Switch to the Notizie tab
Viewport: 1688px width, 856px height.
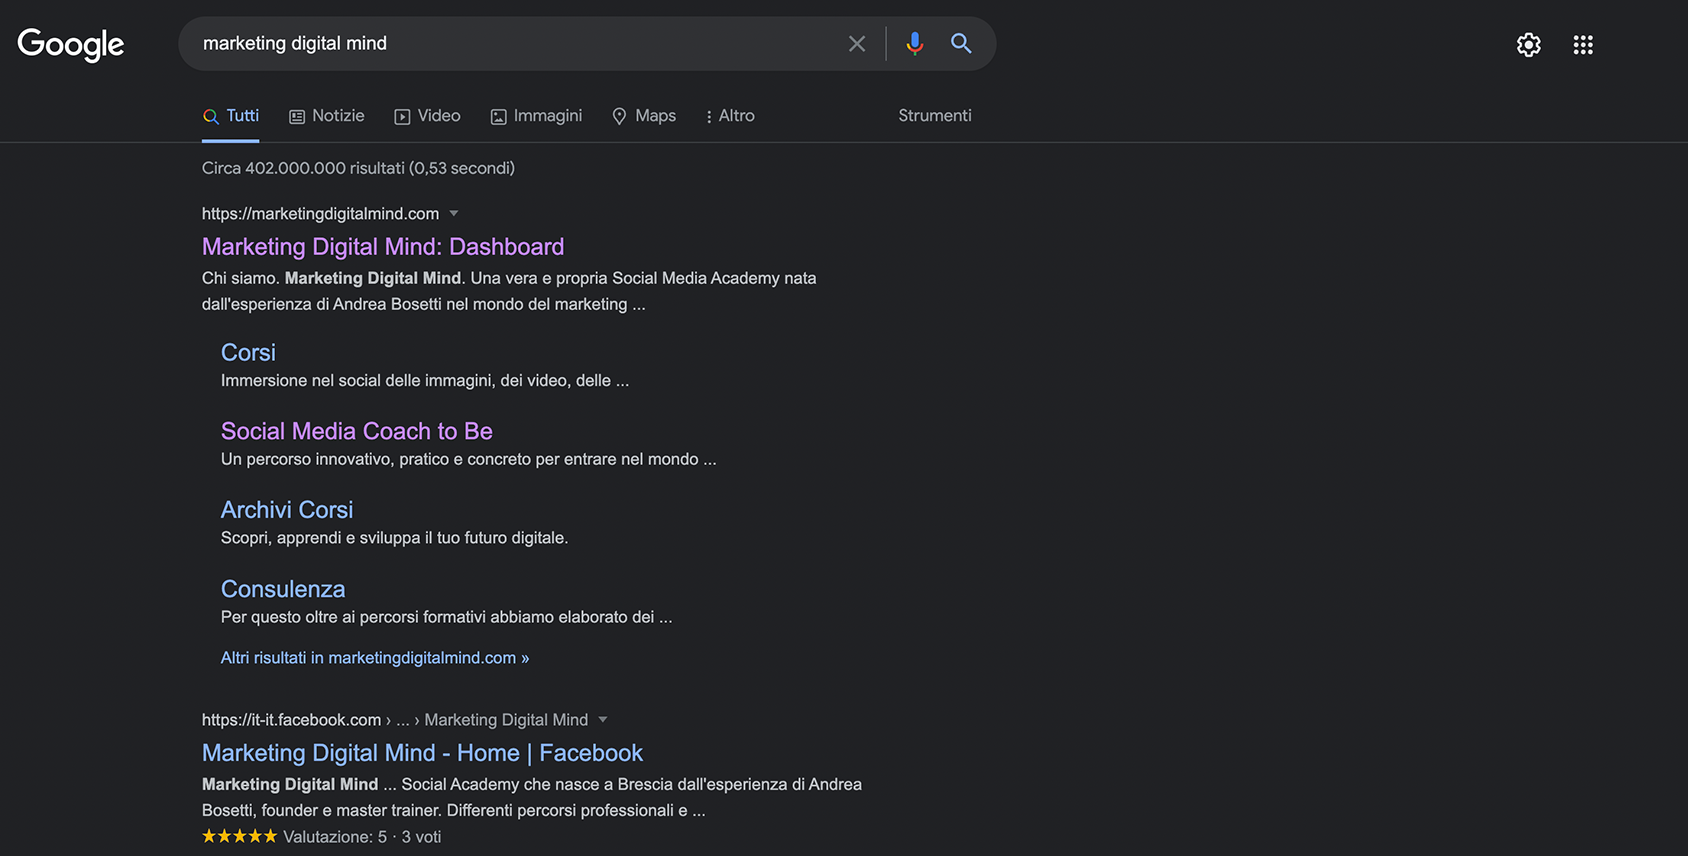click(327, 116)
